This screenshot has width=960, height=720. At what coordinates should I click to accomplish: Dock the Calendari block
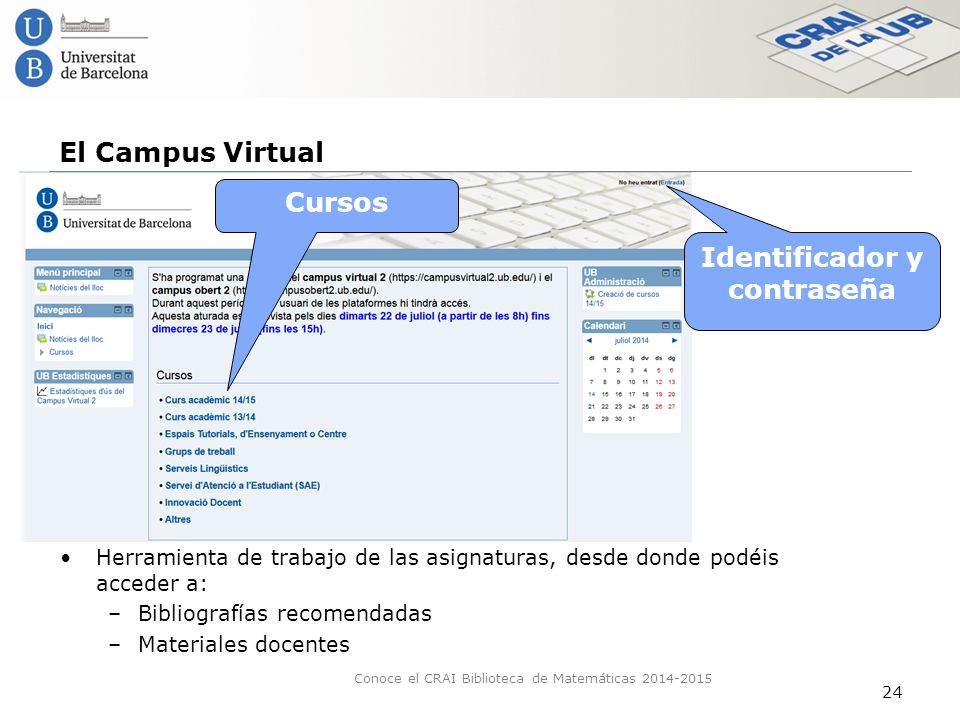click(676, 326)
